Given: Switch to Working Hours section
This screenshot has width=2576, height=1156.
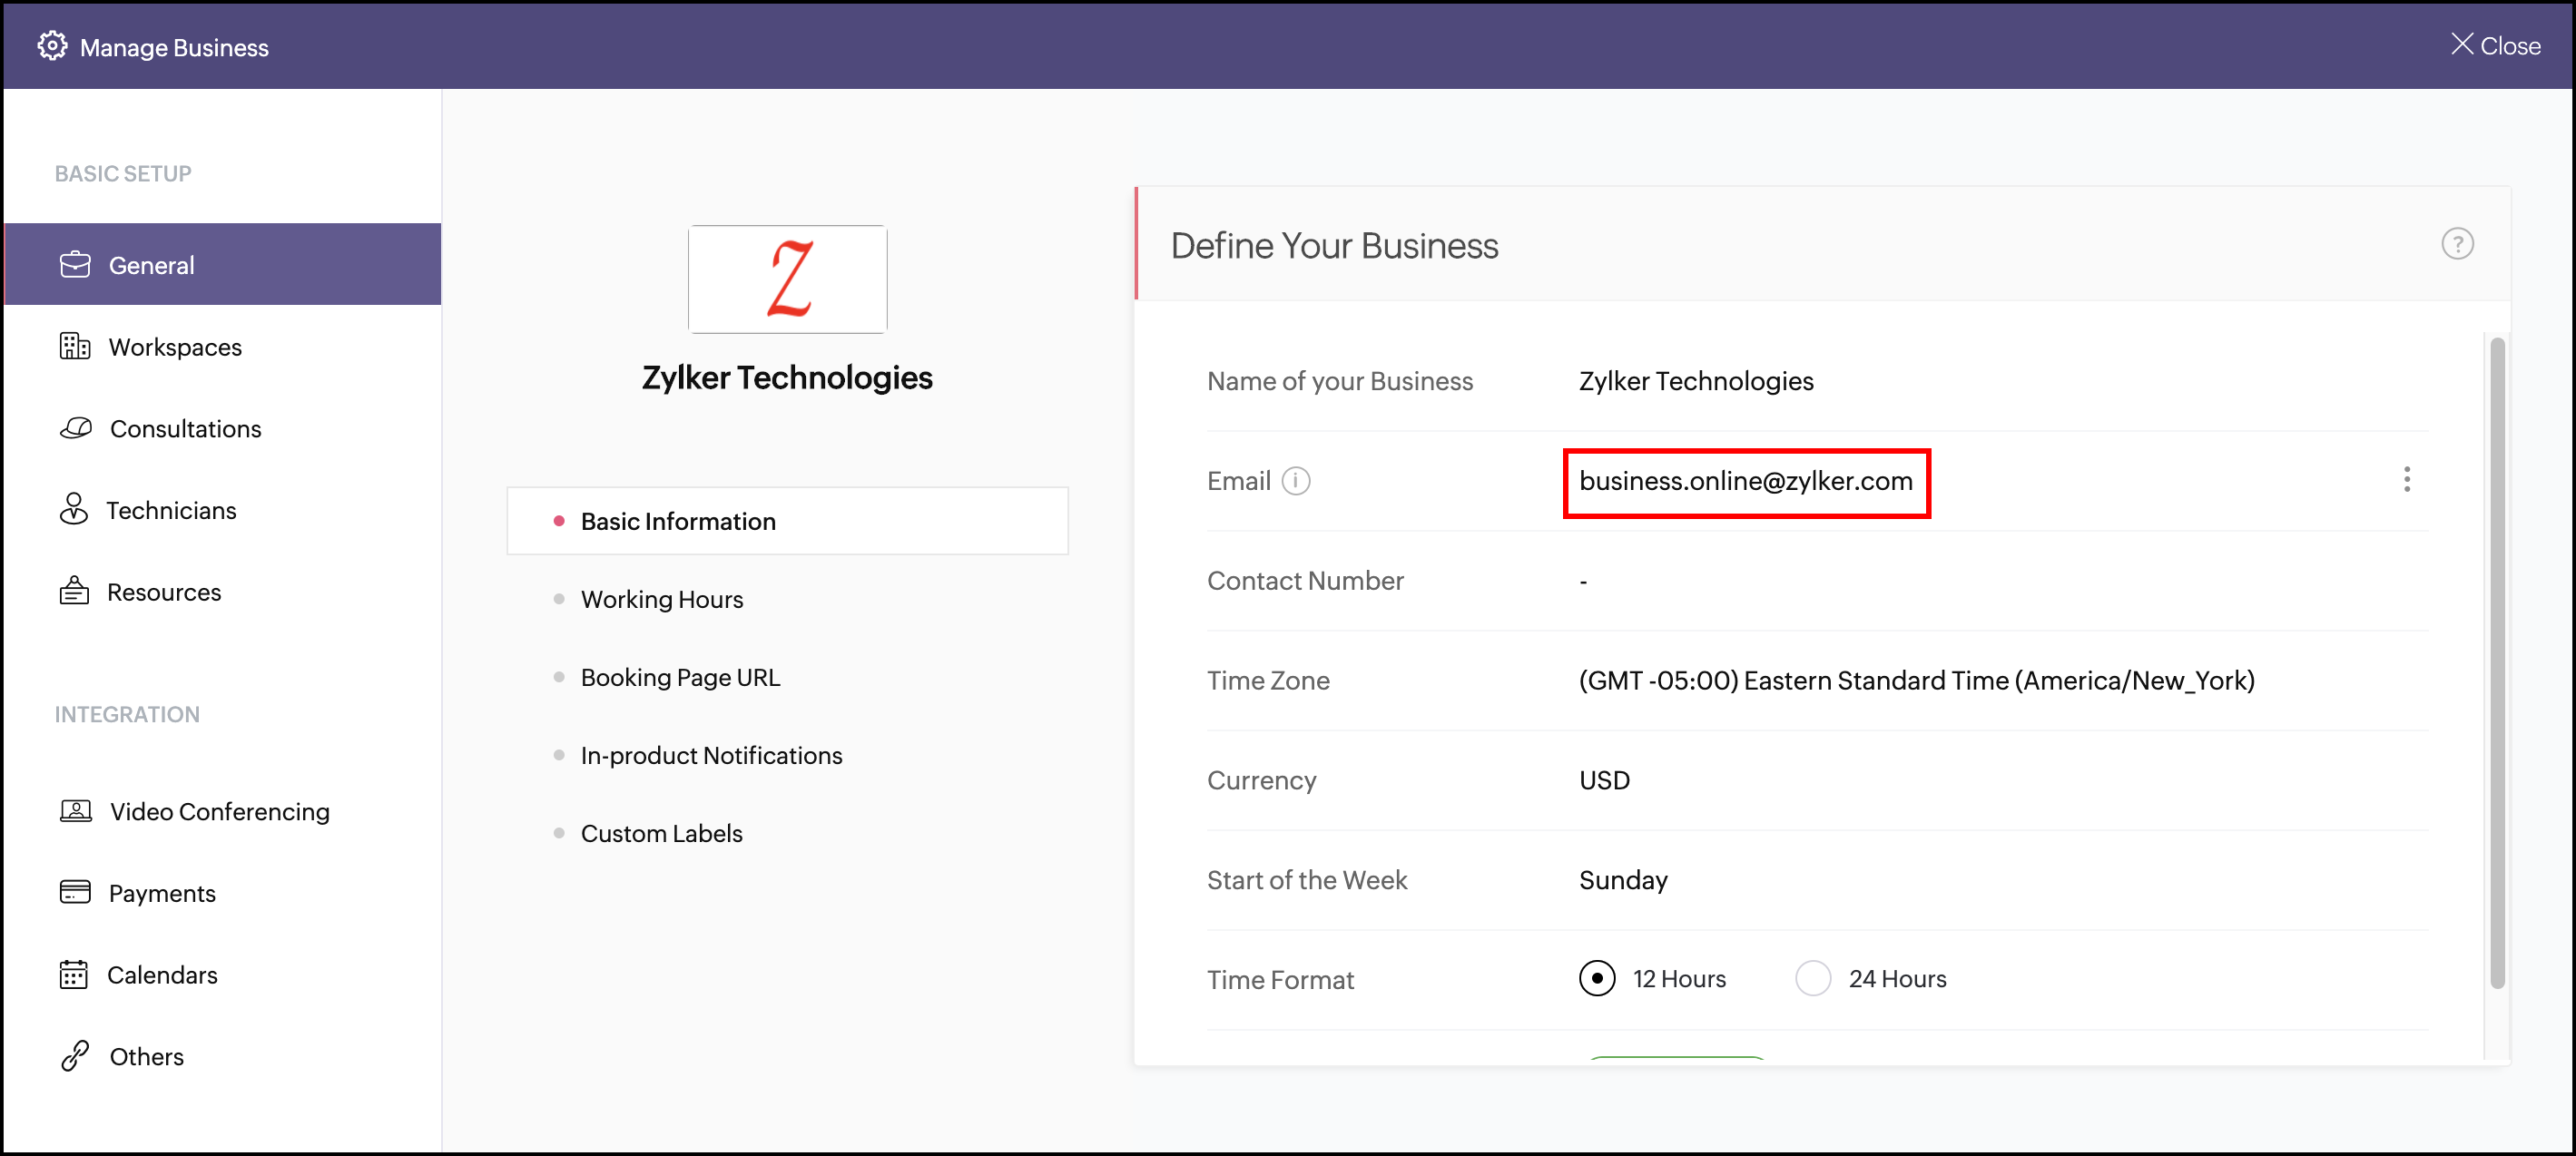Looking at the screenshot, I should [661, 599].
